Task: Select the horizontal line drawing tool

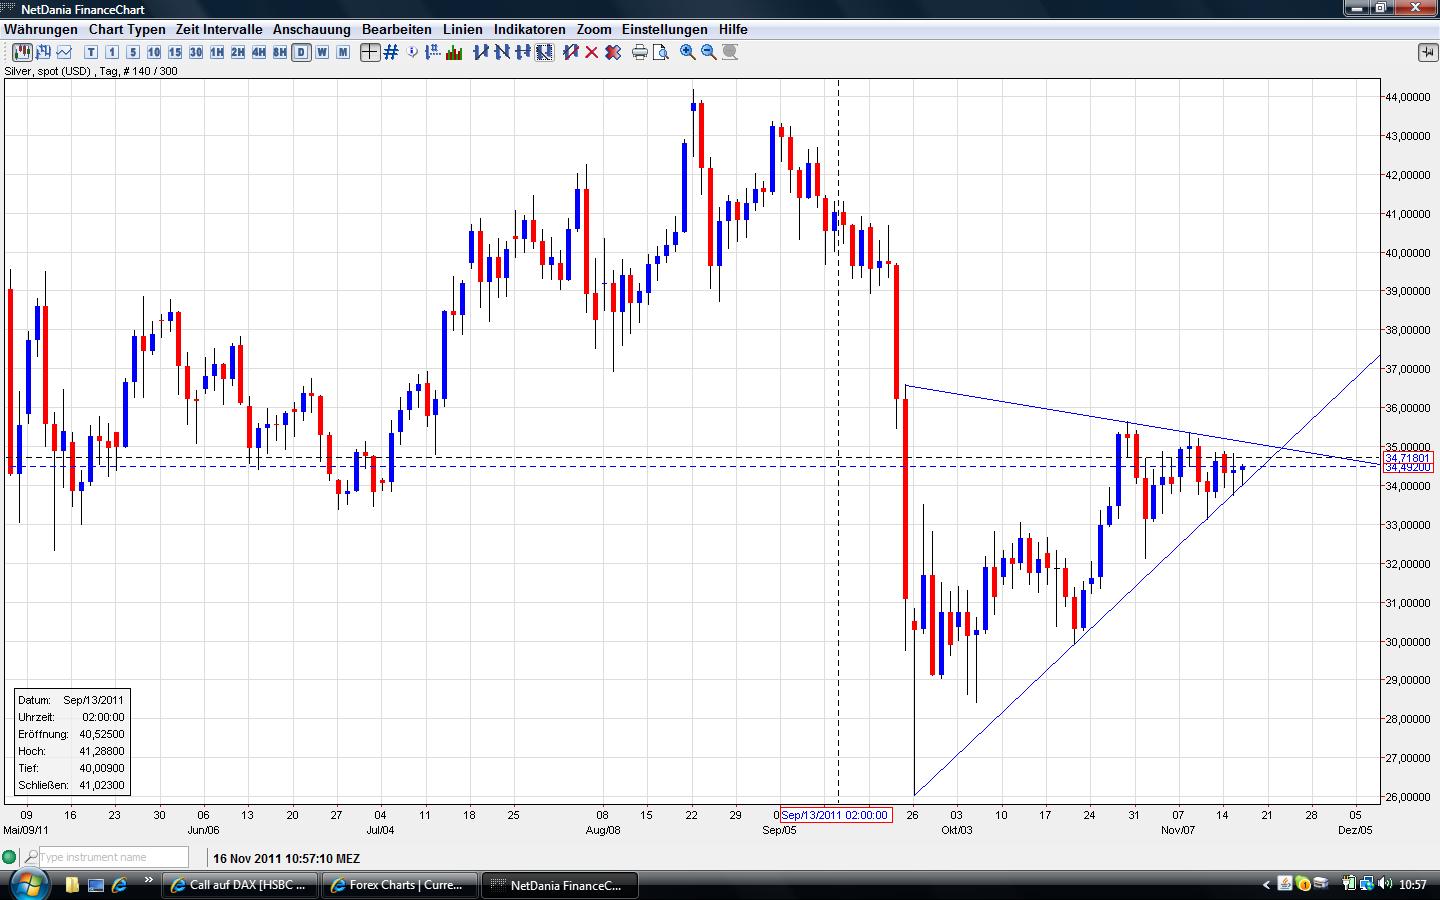Action: (523, 52)
